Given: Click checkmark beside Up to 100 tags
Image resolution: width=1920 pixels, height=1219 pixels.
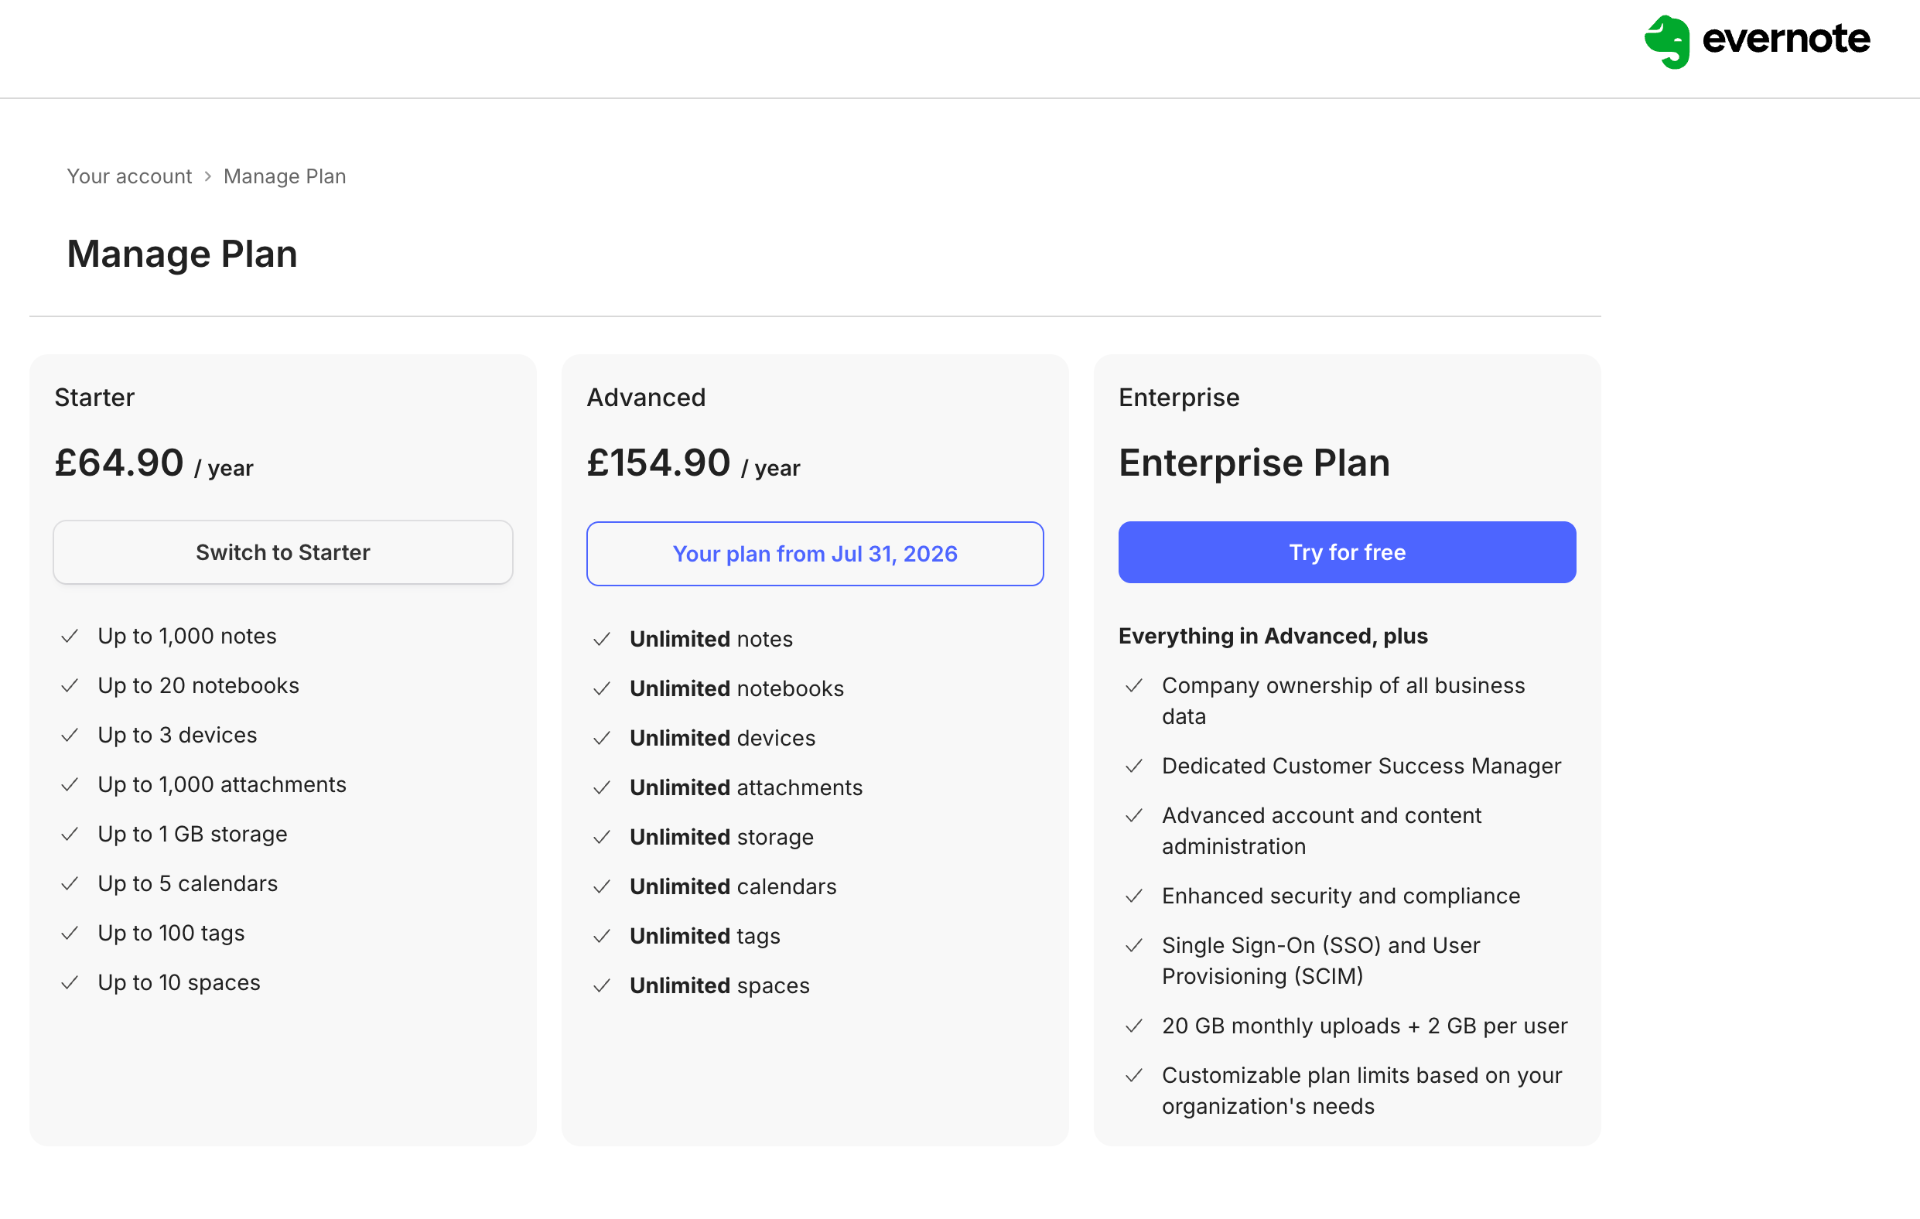Looking at the screenshot, I should click(70, 933).
